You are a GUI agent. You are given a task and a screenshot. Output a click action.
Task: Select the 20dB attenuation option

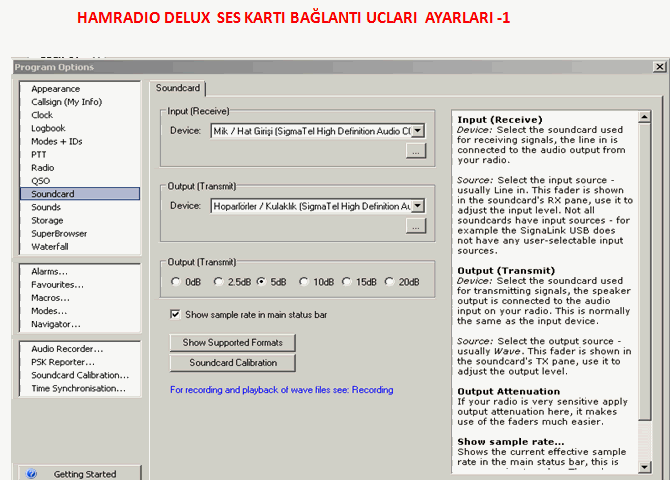[x=389, y=282]
